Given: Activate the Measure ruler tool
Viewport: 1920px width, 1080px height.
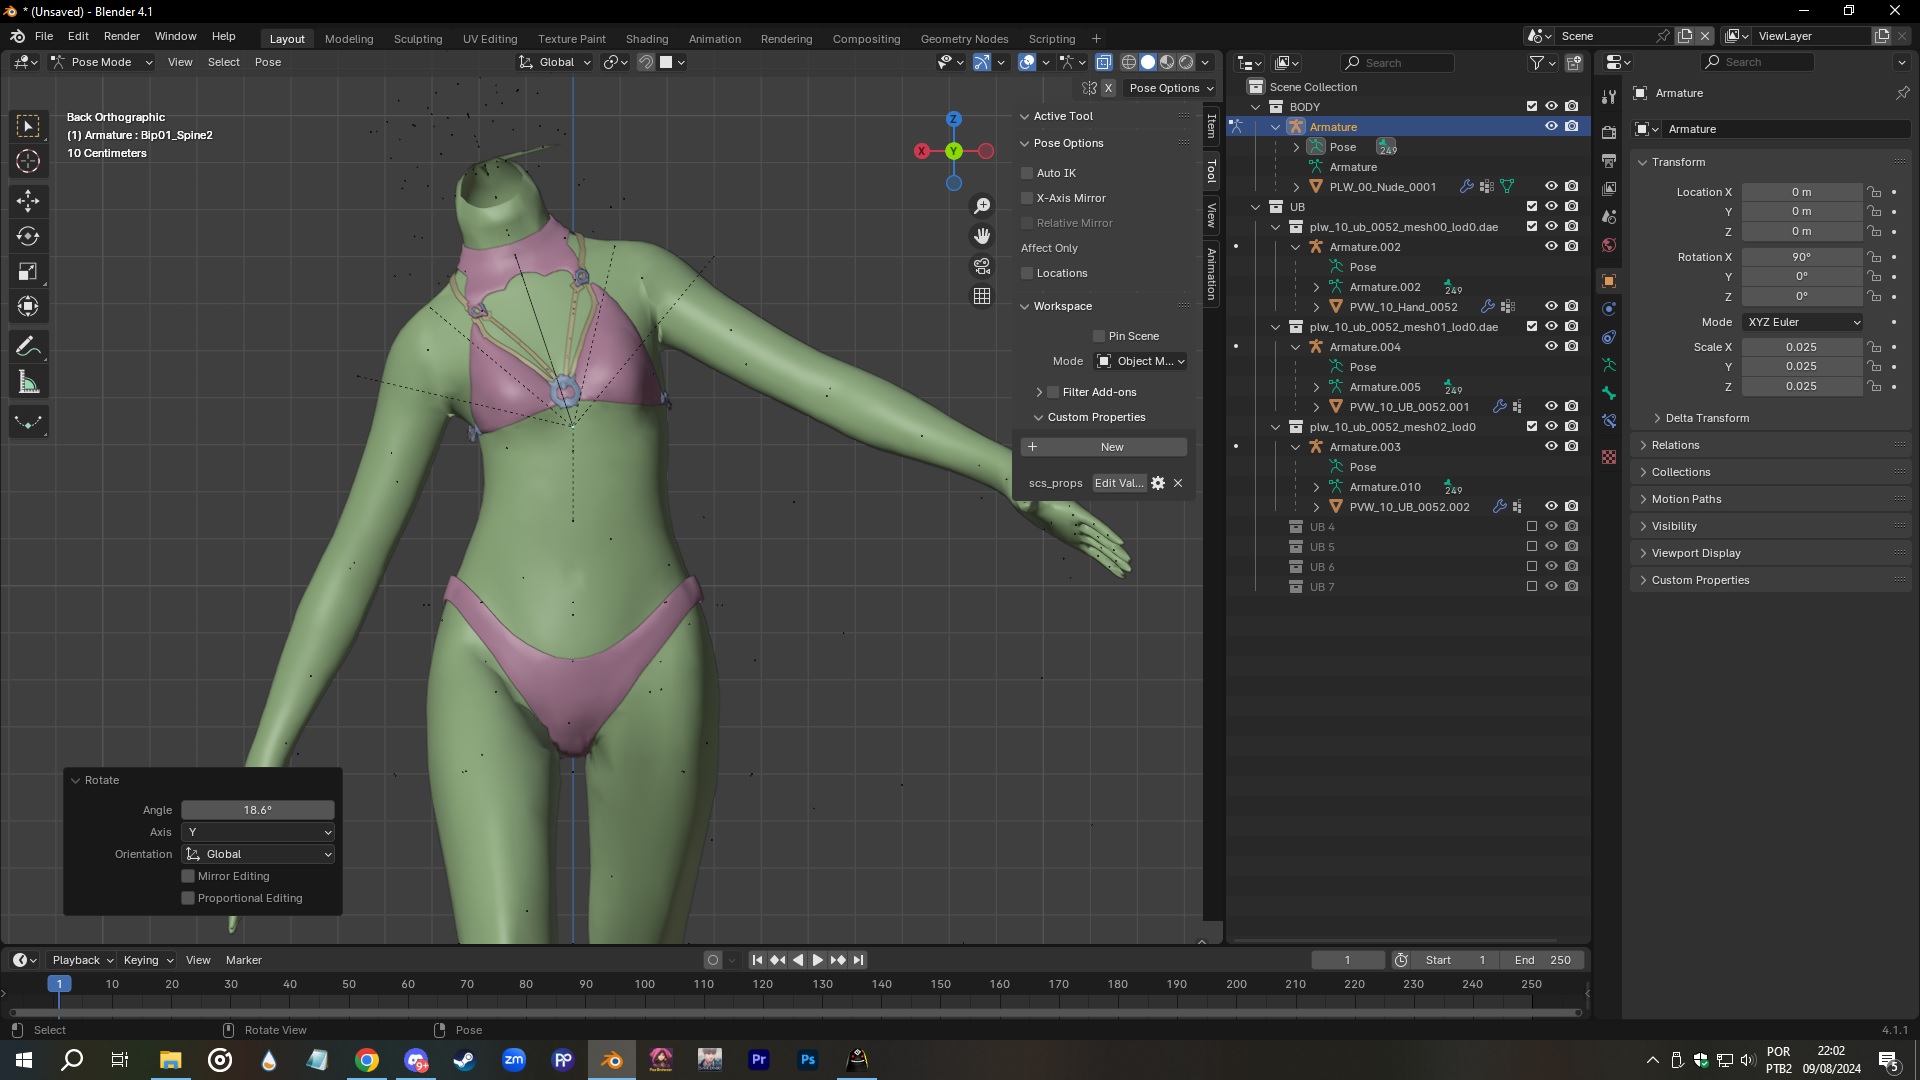Looking at the screenshot, I should pos(28,383).
